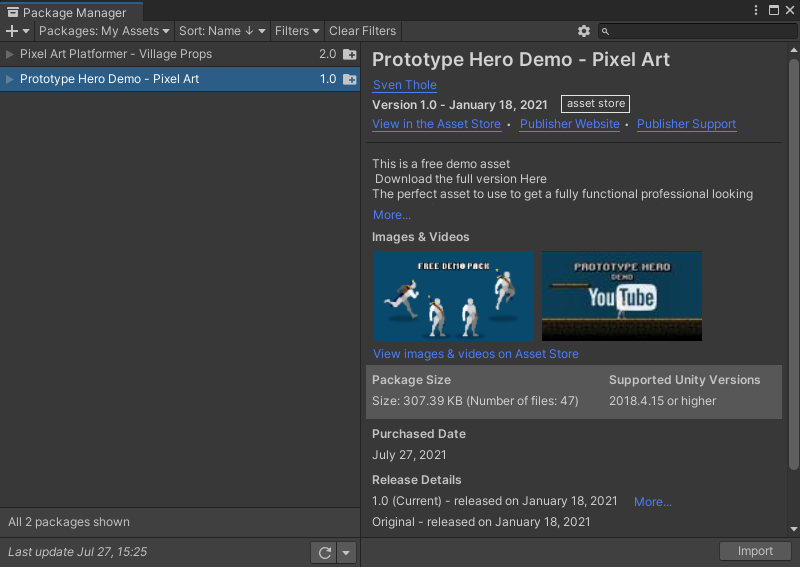This screenshot has width=800, height=567.
Task: Open the Publisher Website link
Action: pos(569,124)
